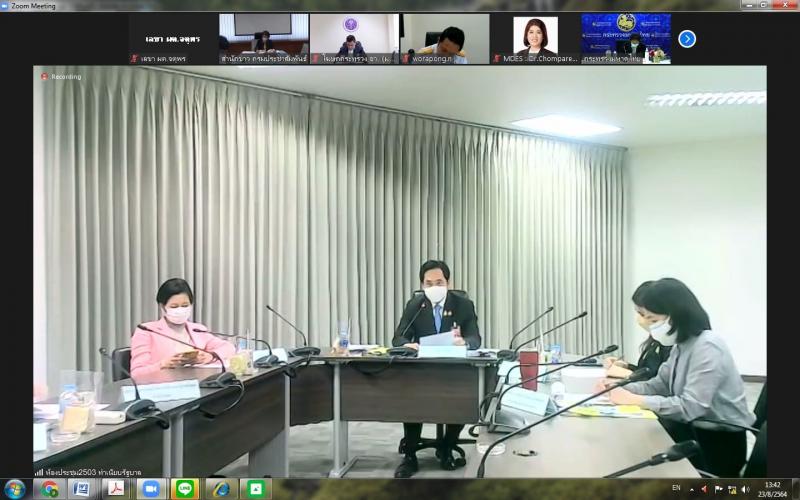Image resolution: width=800 pixels, height=500 pixels.
Task: Close the Zoom Meeting window
Action: tap(785, 5)
